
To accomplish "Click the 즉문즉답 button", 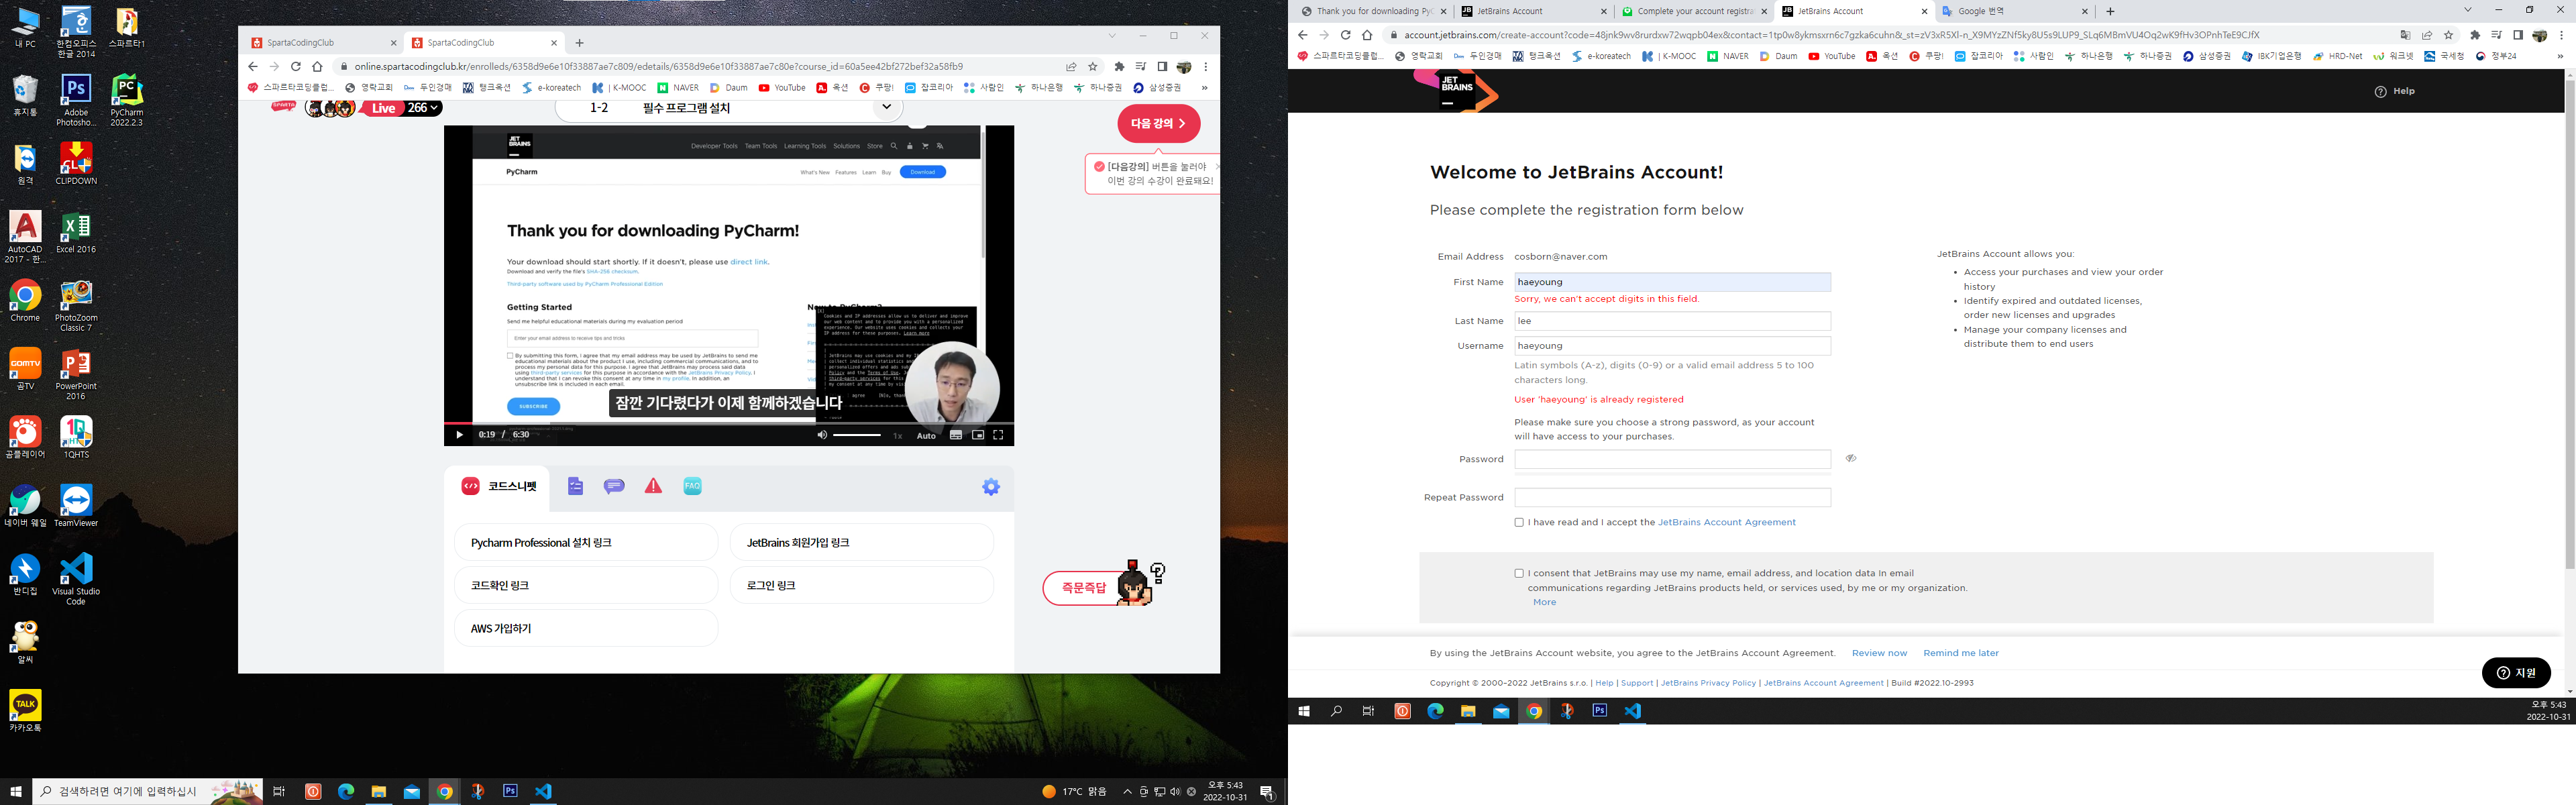I will [1085, 588].
